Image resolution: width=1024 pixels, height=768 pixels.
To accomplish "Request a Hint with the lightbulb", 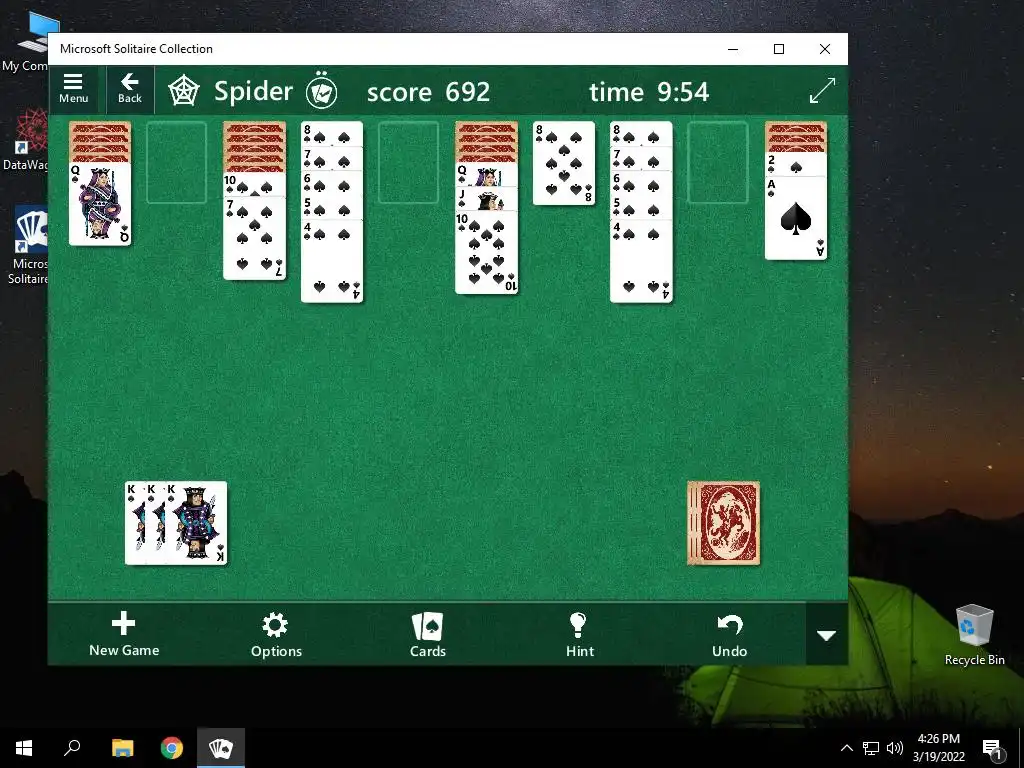I will 580,634.
